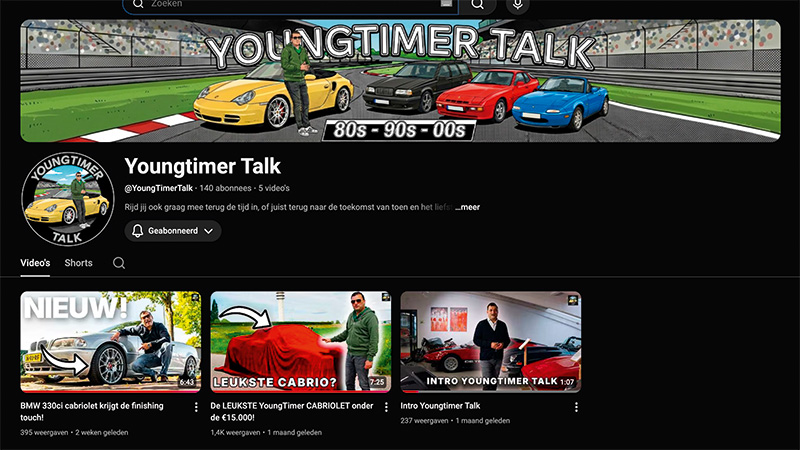
Task: Open the on-screen keyboard icon in search box
Action: (445, 4)
